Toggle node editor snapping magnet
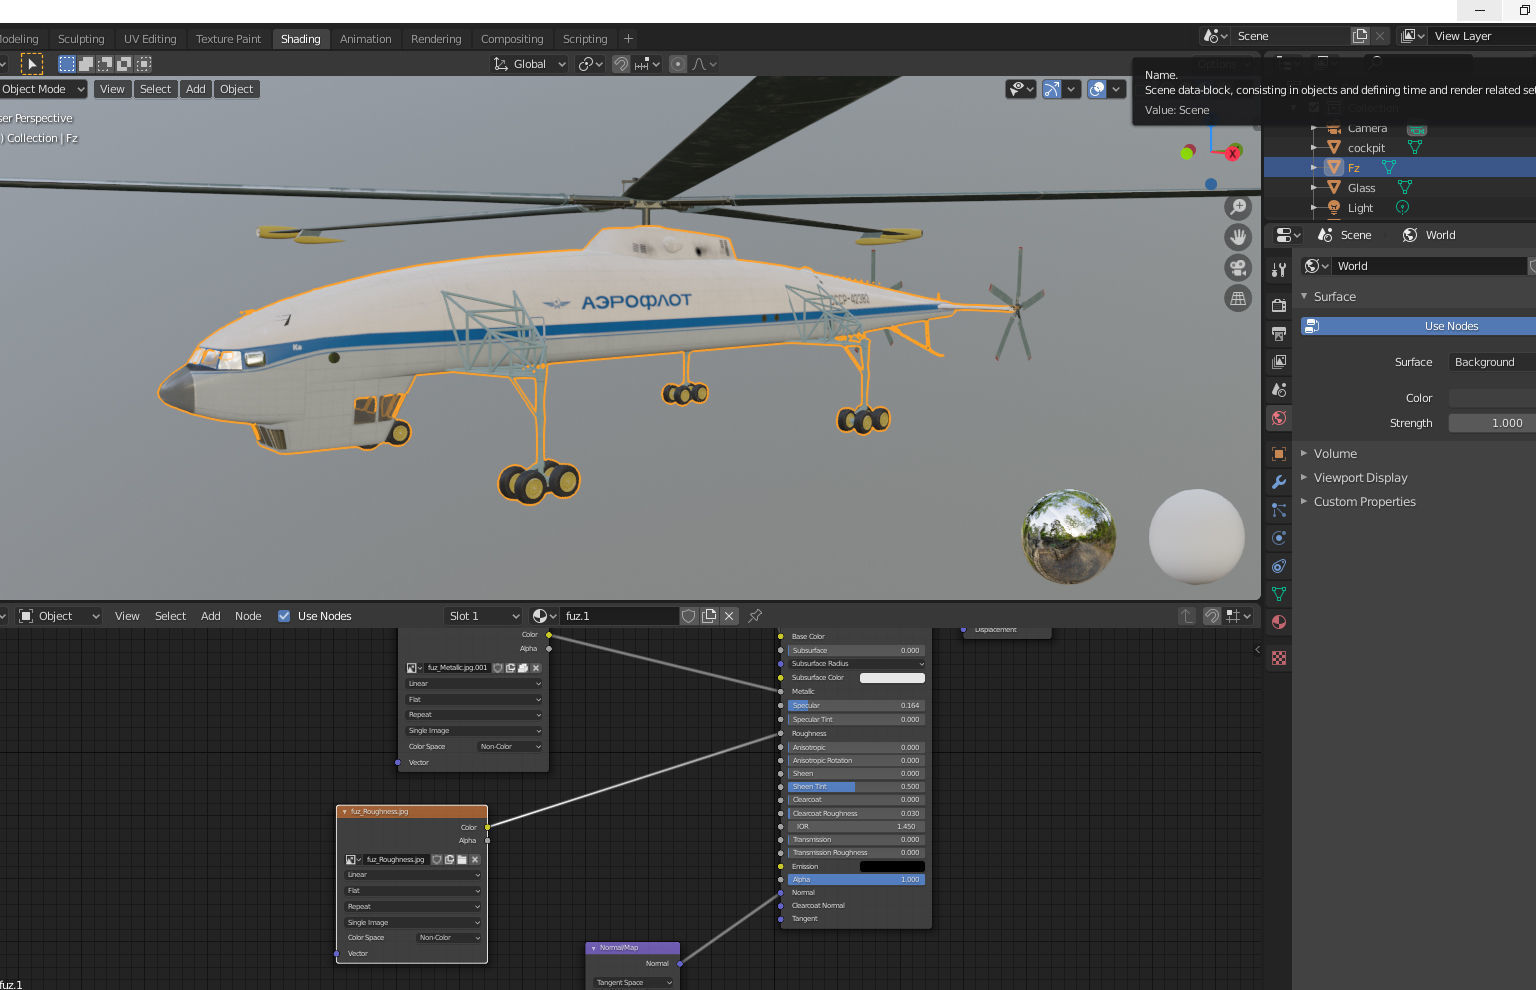 click(1211, 616)
